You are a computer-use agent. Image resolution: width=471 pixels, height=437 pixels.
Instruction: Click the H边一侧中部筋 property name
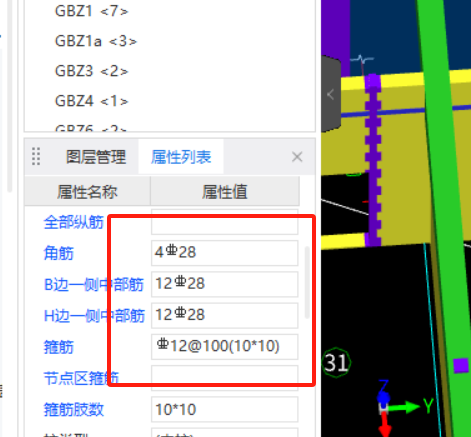[94, 316]
